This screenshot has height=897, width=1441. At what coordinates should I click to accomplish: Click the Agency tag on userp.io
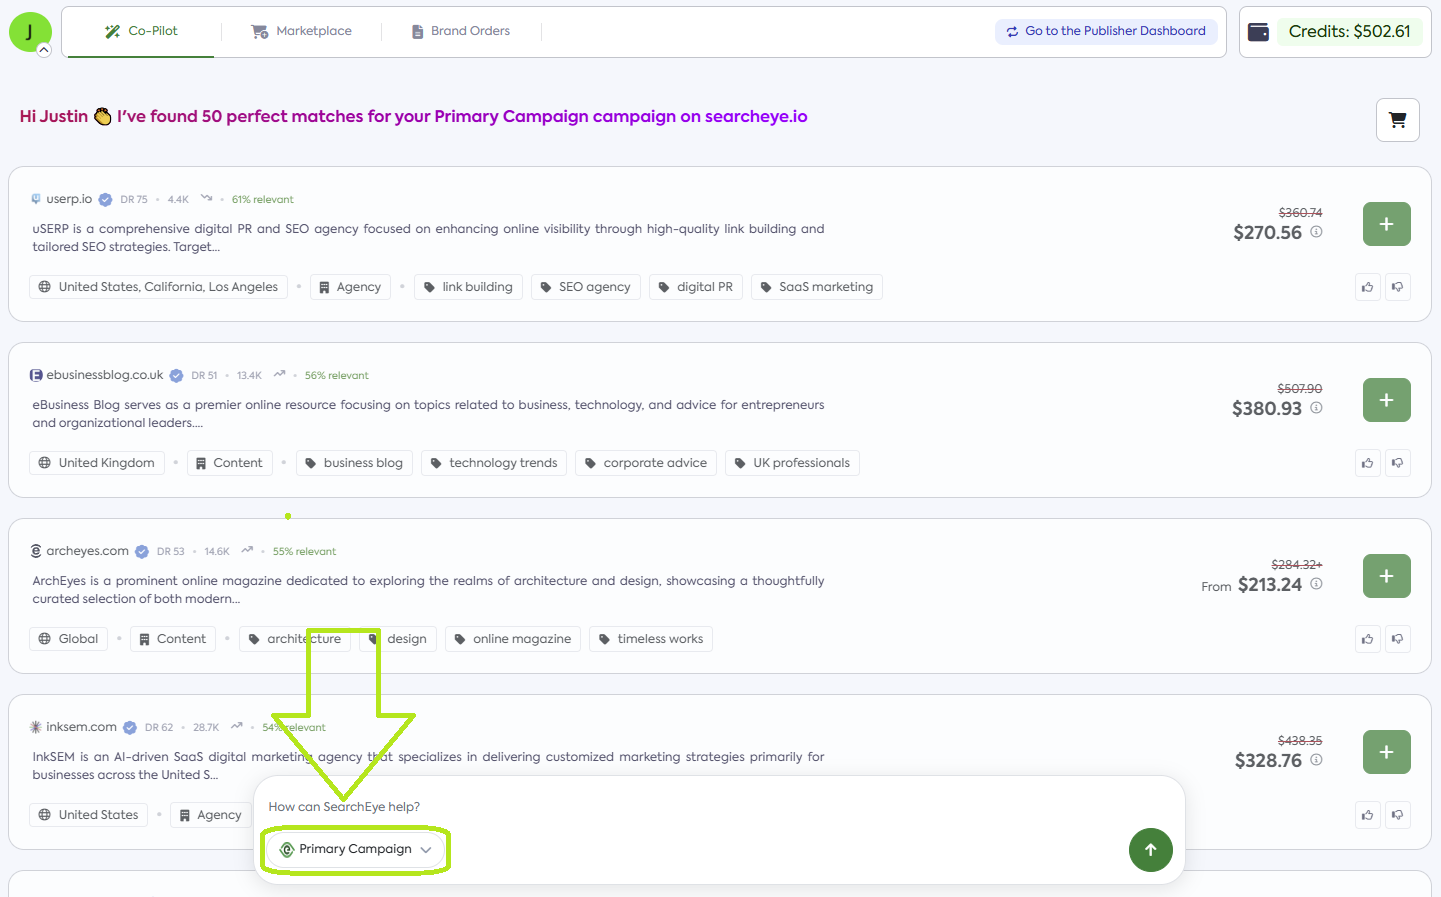[350, 287]
